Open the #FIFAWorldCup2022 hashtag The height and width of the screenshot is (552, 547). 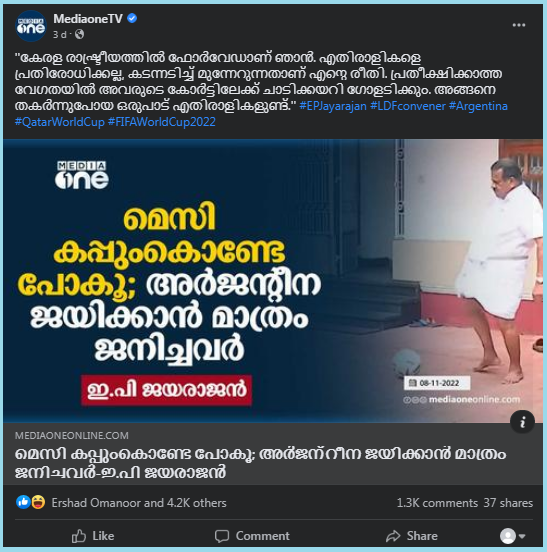pos(162,122)
